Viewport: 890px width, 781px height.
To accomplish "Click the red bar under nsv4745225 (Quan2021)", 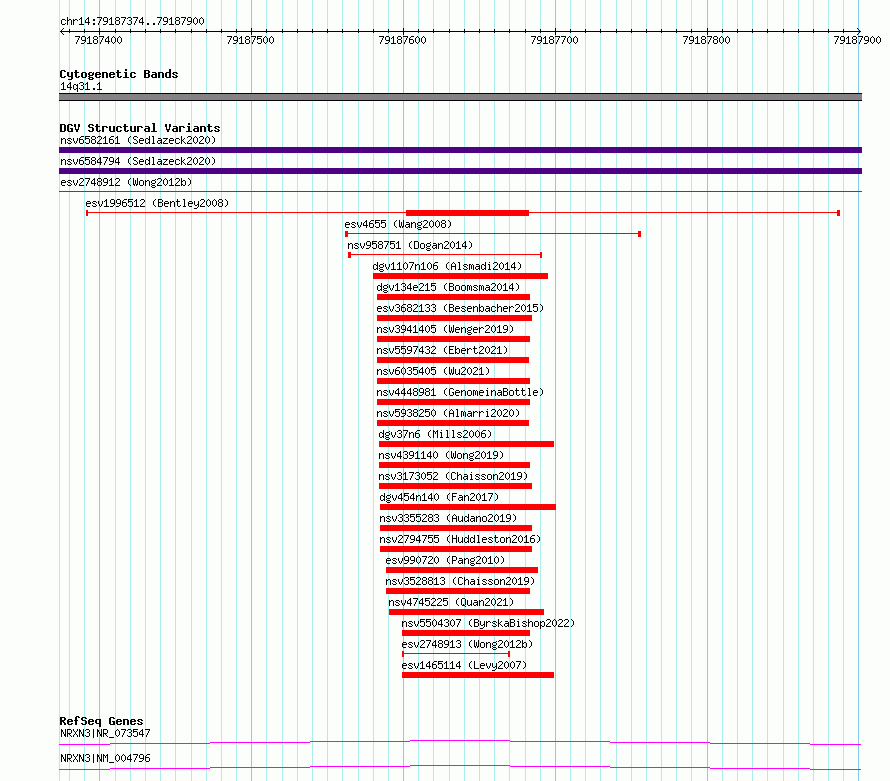I will click(x=467, y=612).
